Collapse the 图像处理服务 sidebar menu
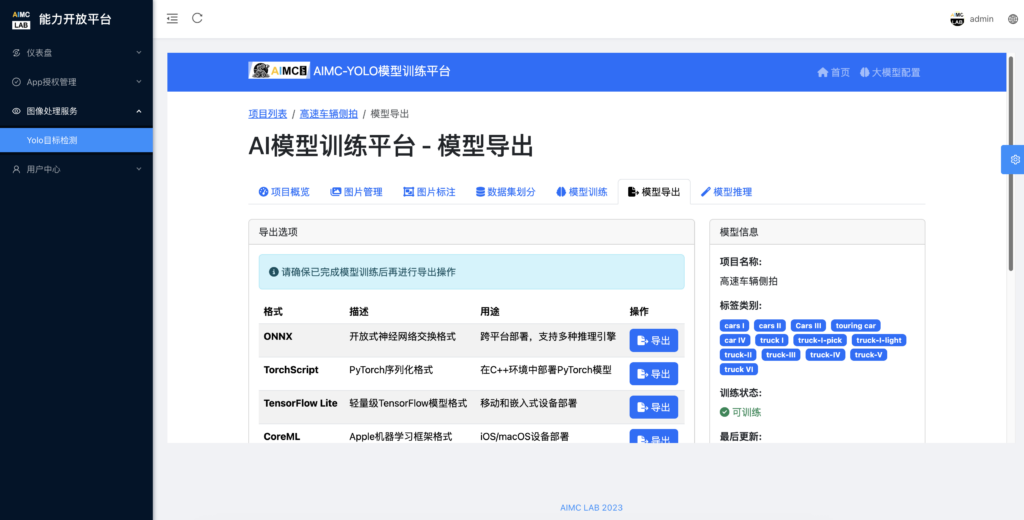The height and width of the screenshot is (520, 1024). [76, 111]
